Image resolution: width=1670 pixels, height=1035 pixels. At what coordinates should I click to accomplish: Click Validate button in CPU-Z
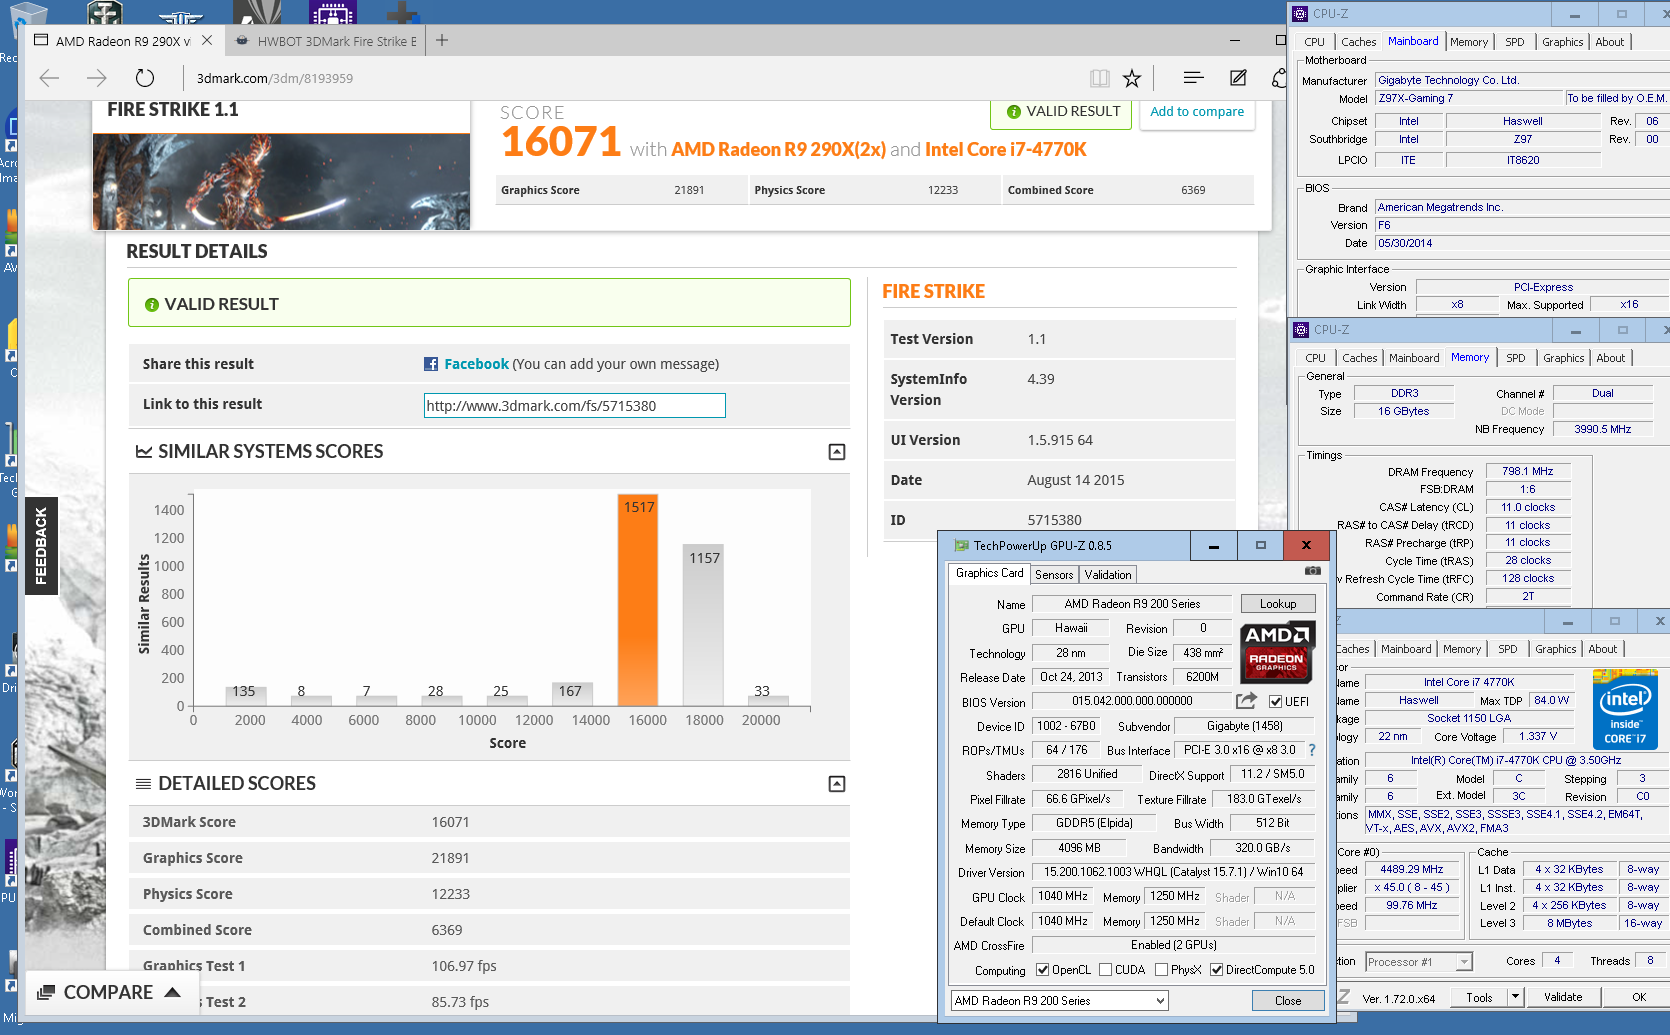1563,997
